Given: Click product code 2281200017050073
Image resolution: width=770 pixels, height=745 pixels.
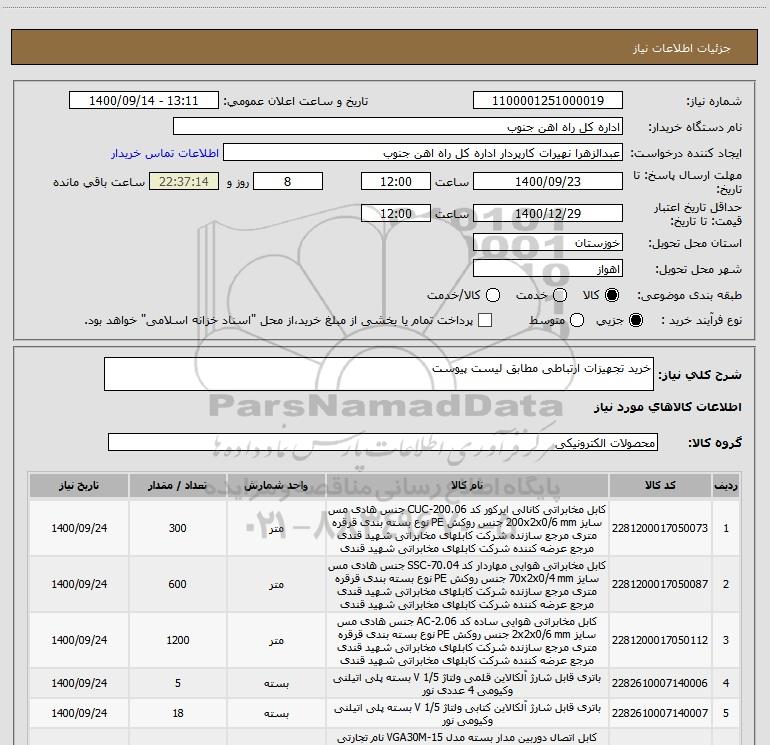Looking at the screenshot, I should point(660,528).
